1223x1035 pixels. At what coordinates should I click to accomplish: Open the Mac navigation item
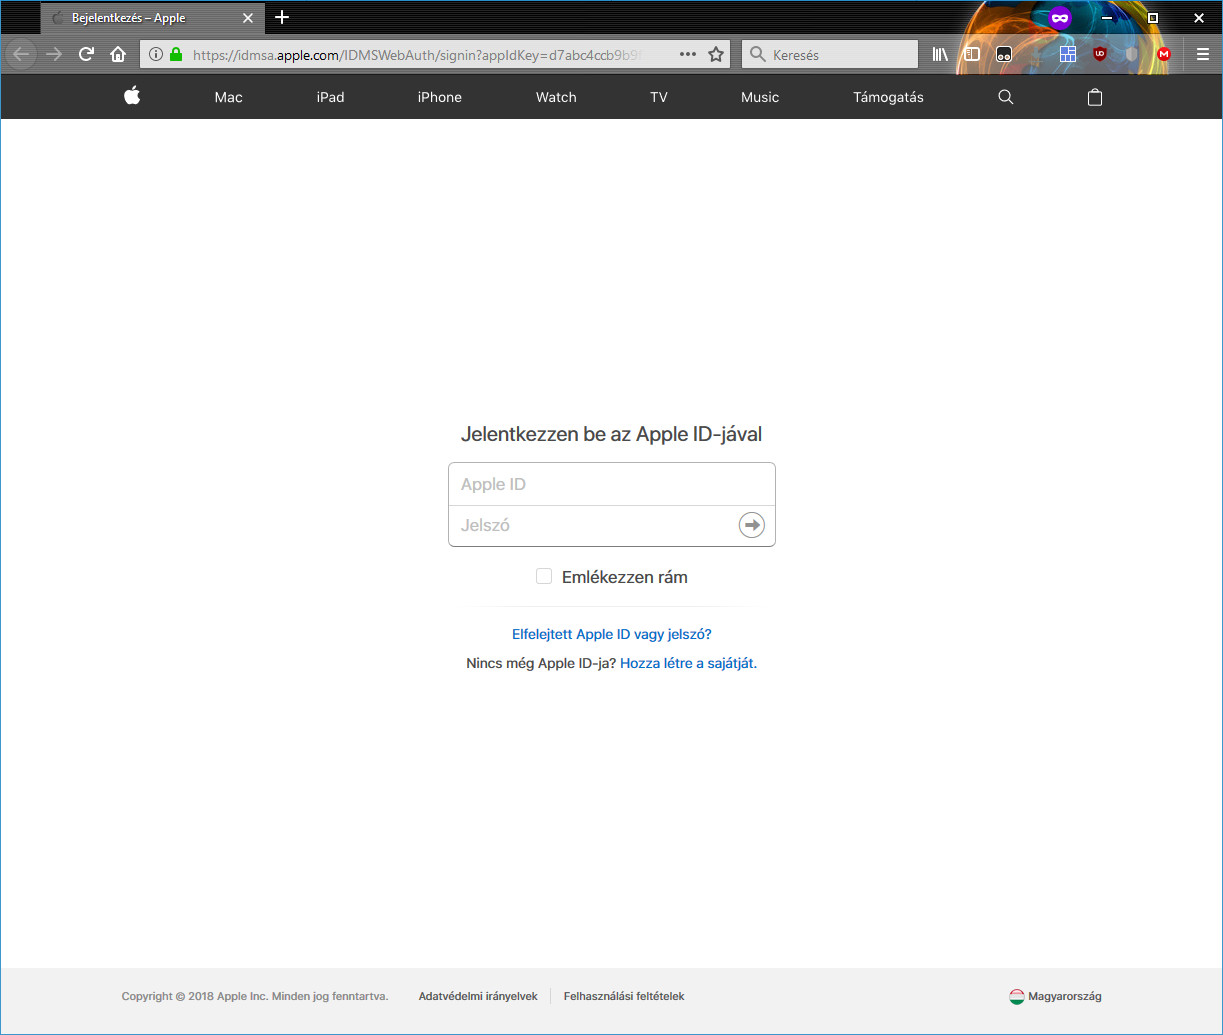click(228, 97)
